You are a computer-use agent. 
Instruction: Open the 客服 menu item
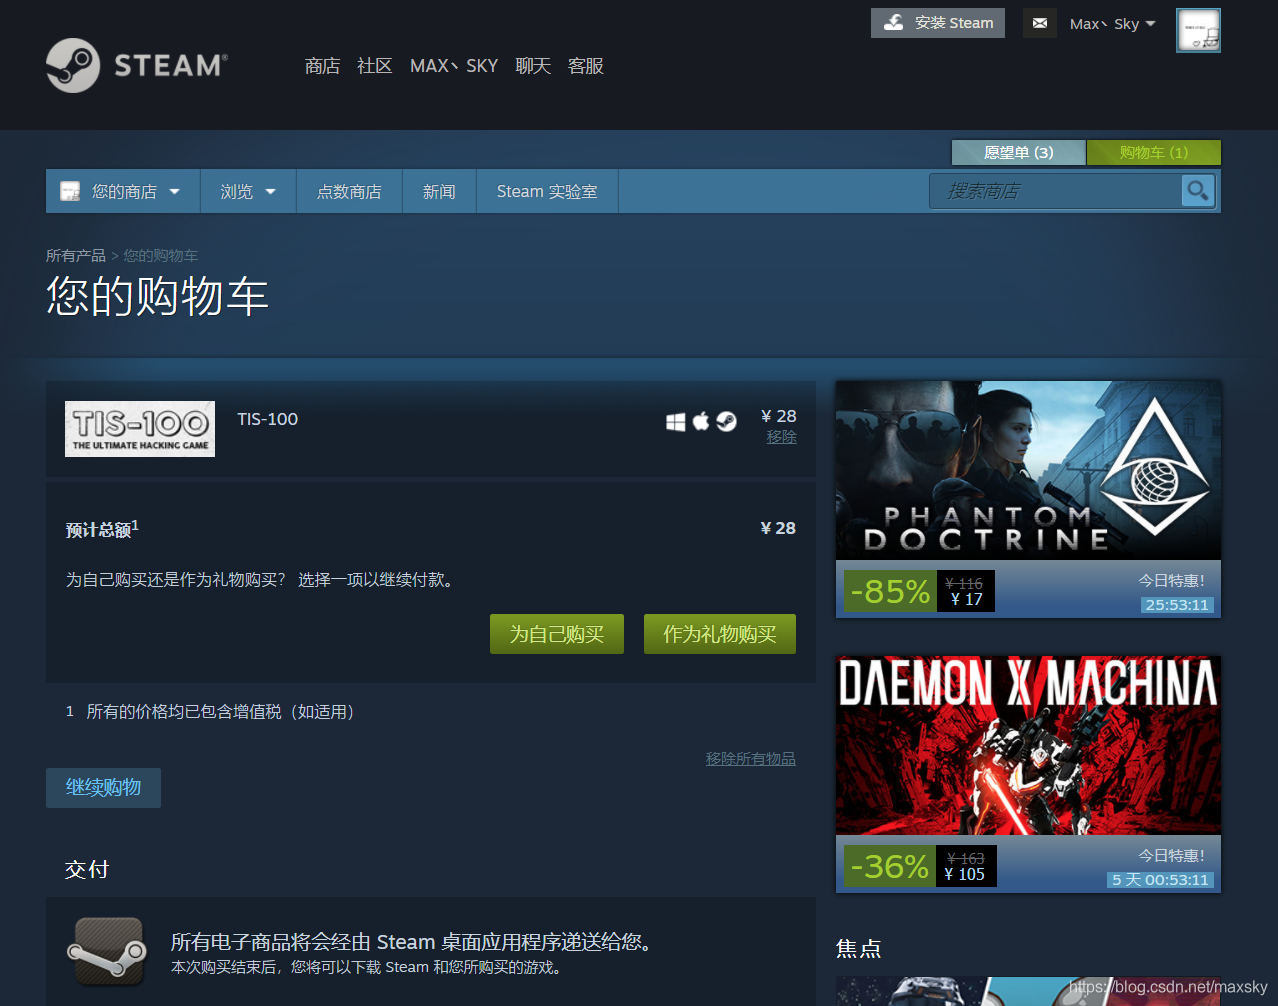(x=585, y=66)
